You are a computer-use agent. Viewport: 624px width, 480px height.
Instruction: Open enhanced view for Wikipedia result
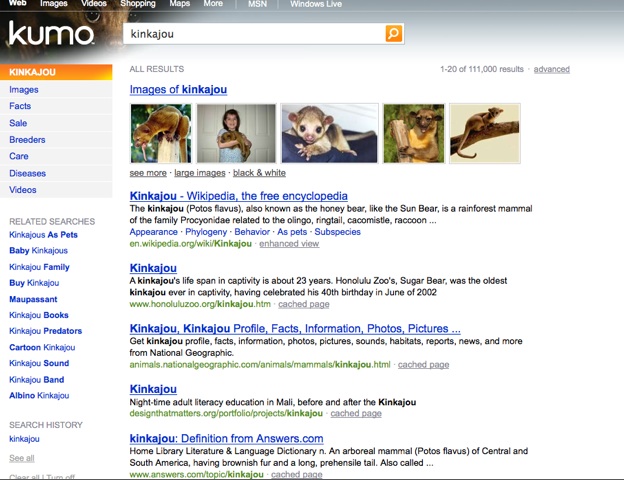289,244
